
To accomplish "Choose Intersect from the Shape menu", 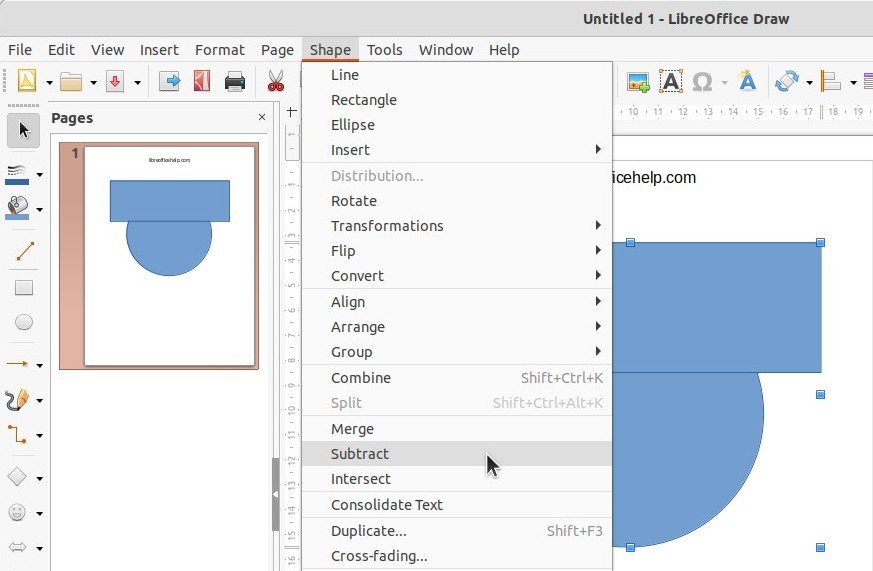I will point(457,479).
